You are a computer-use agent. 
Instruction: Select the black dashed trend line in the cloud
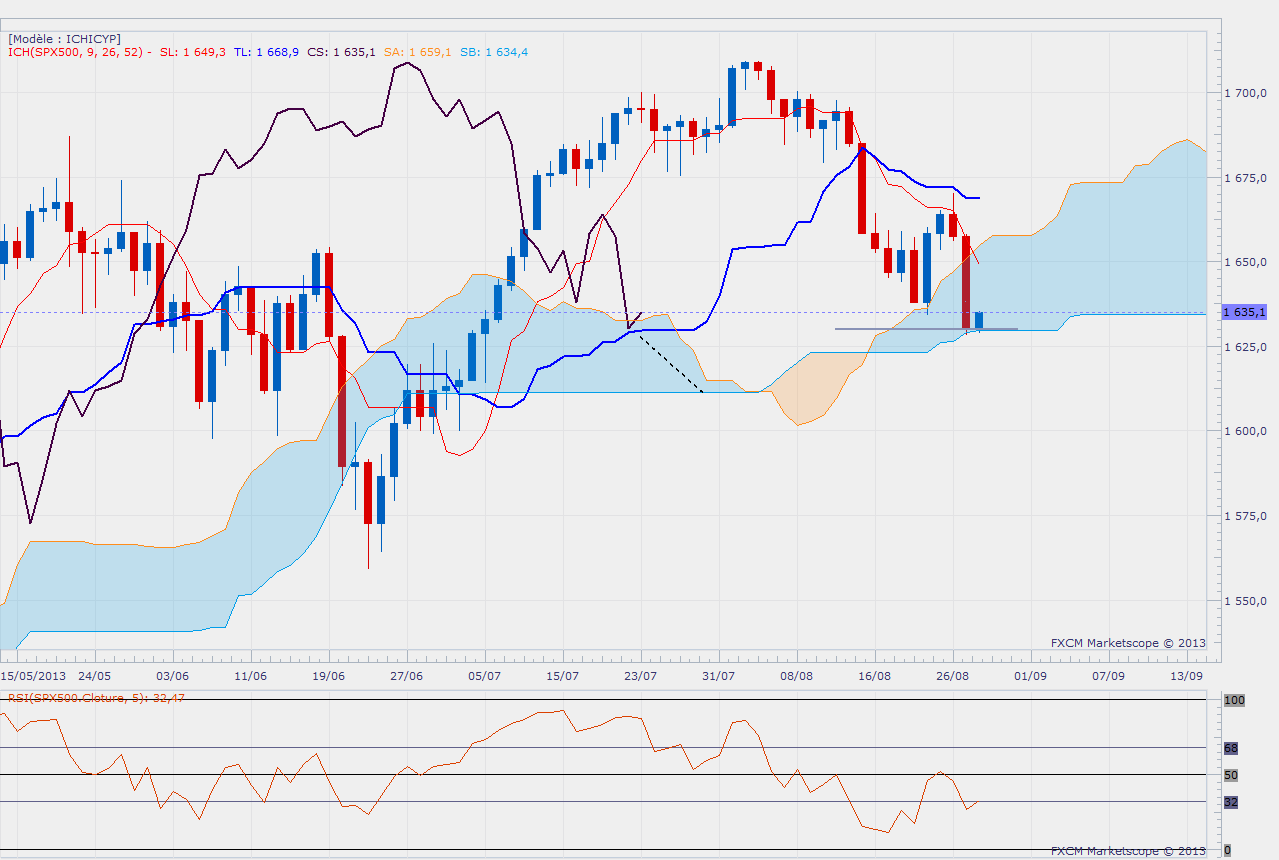coord(672,364)
